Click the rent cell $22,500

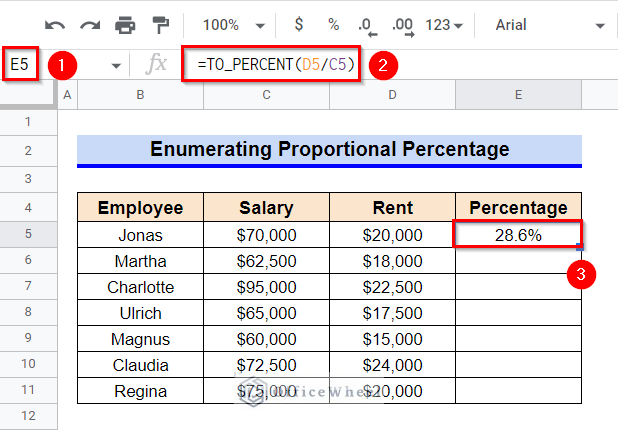coord(392,287)
